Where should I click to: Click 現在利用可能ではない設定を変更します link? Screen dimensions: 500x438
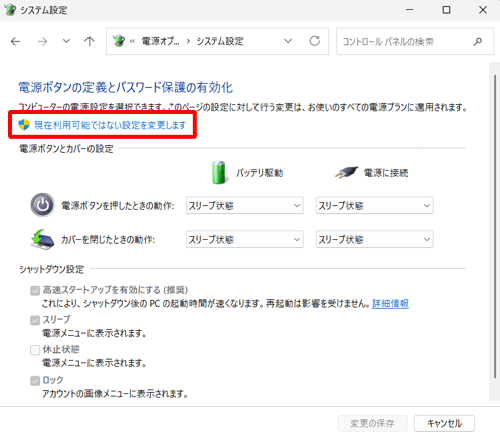pos(110,125)
